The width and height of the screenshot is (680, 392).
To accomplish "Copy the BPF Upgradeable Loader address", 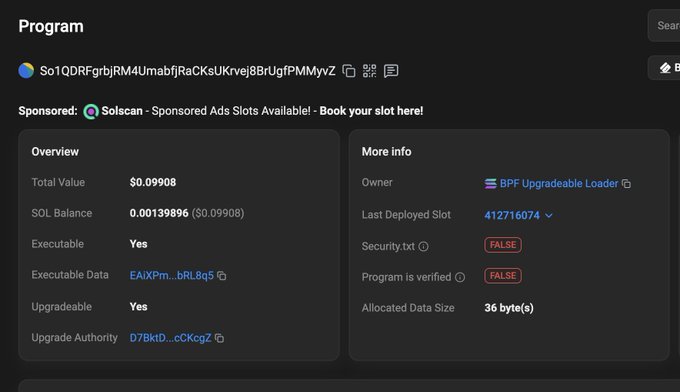I will [x=626, y=184].
